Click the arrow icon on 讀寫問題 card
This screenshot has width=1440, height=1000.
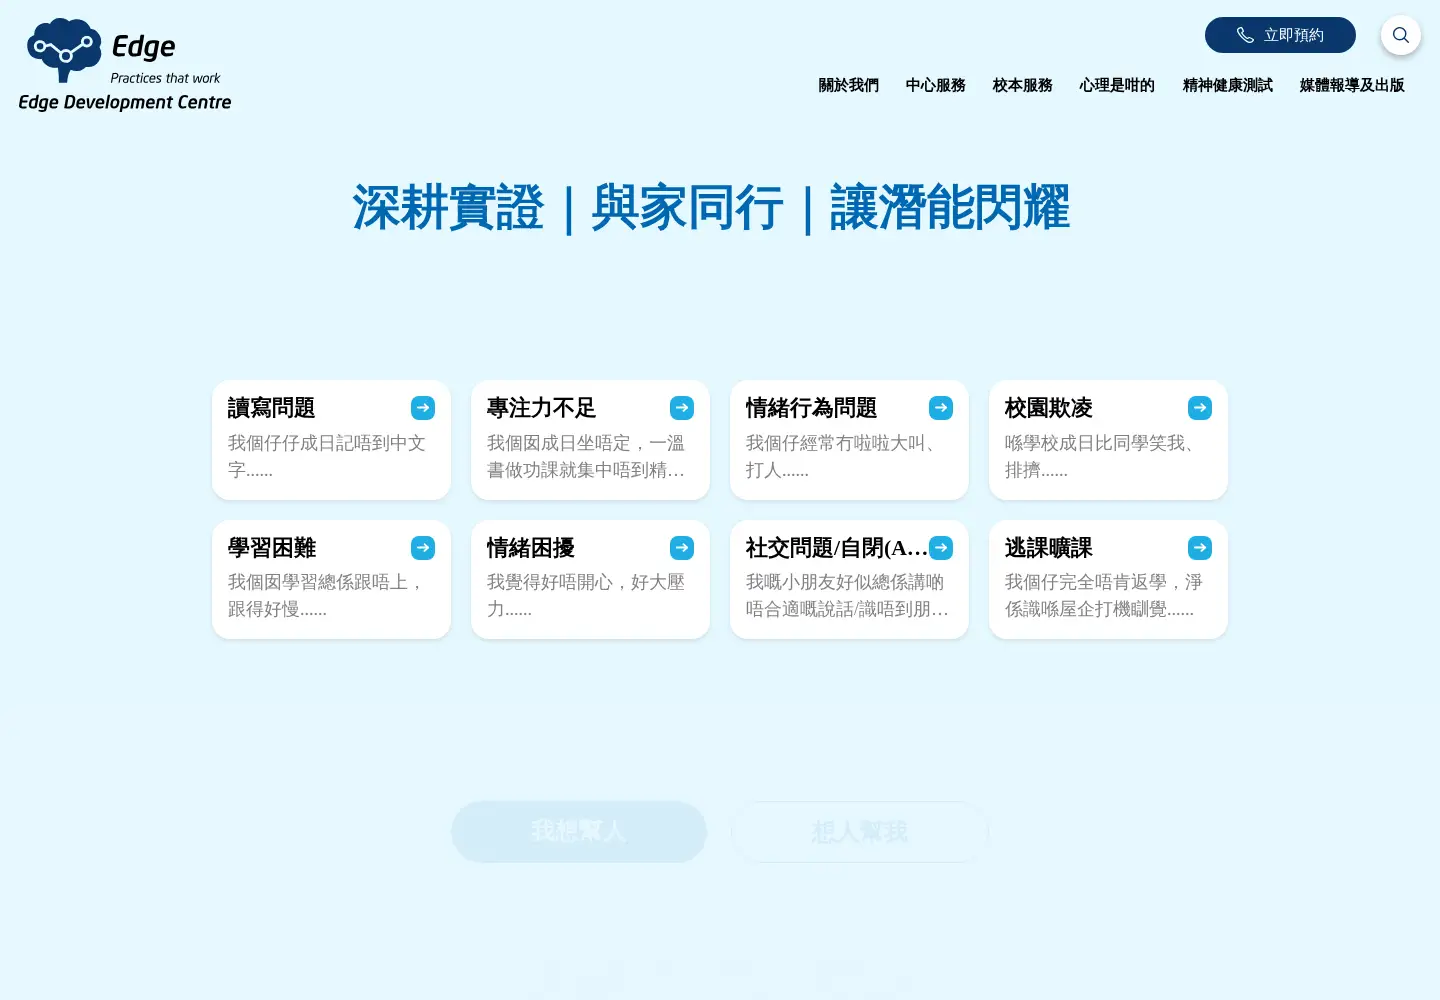coord(423,408)
